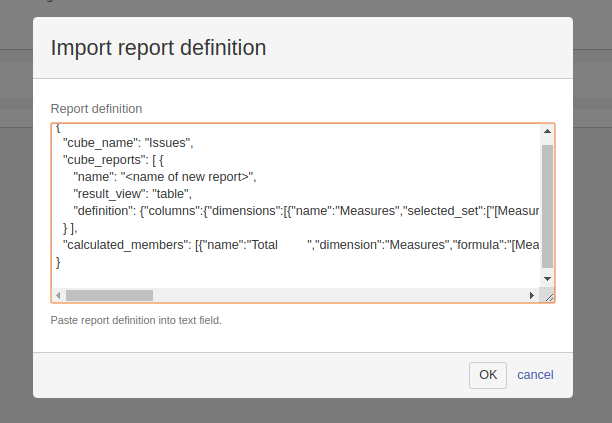Click the vertical scrollbar up arrow
This screenshot has height=423, width=612.
click(x=547, y=131)
